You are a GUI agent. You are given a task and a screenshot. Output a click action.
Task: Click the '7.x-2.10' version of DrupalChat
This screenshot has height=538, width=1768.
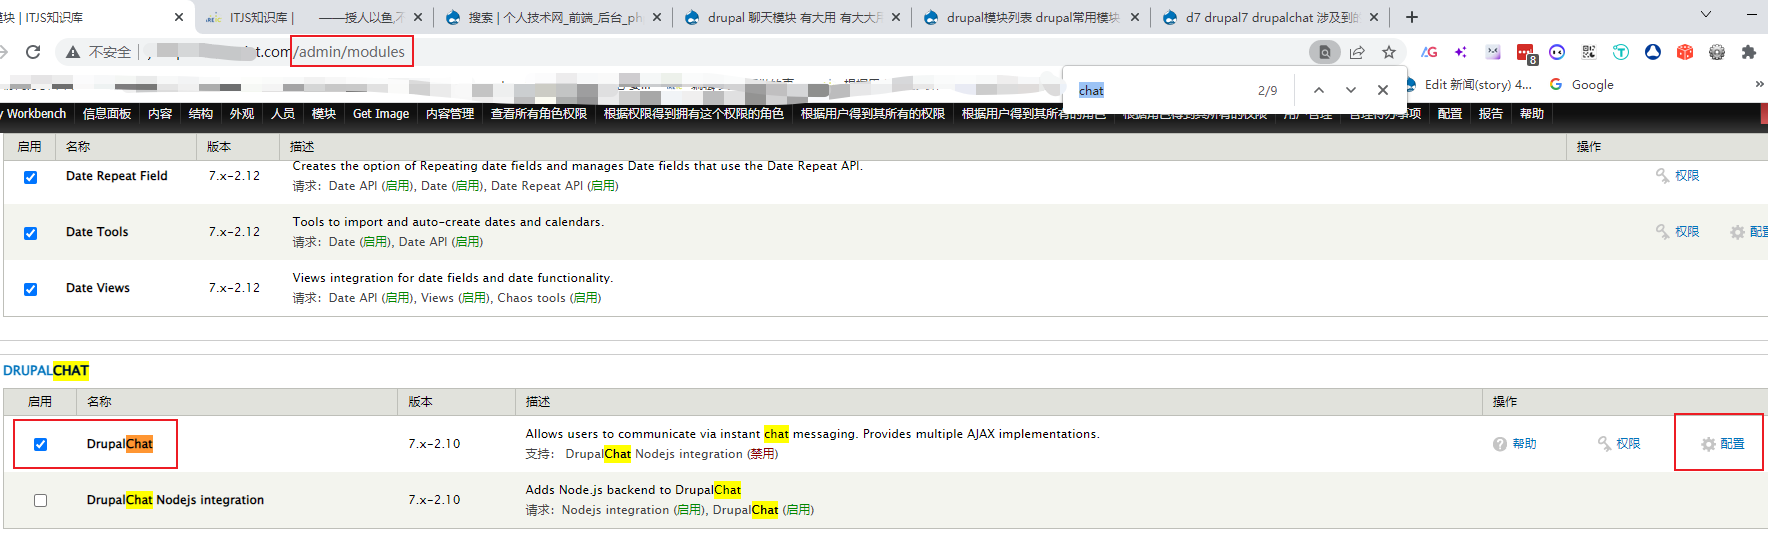pos(434,444)
